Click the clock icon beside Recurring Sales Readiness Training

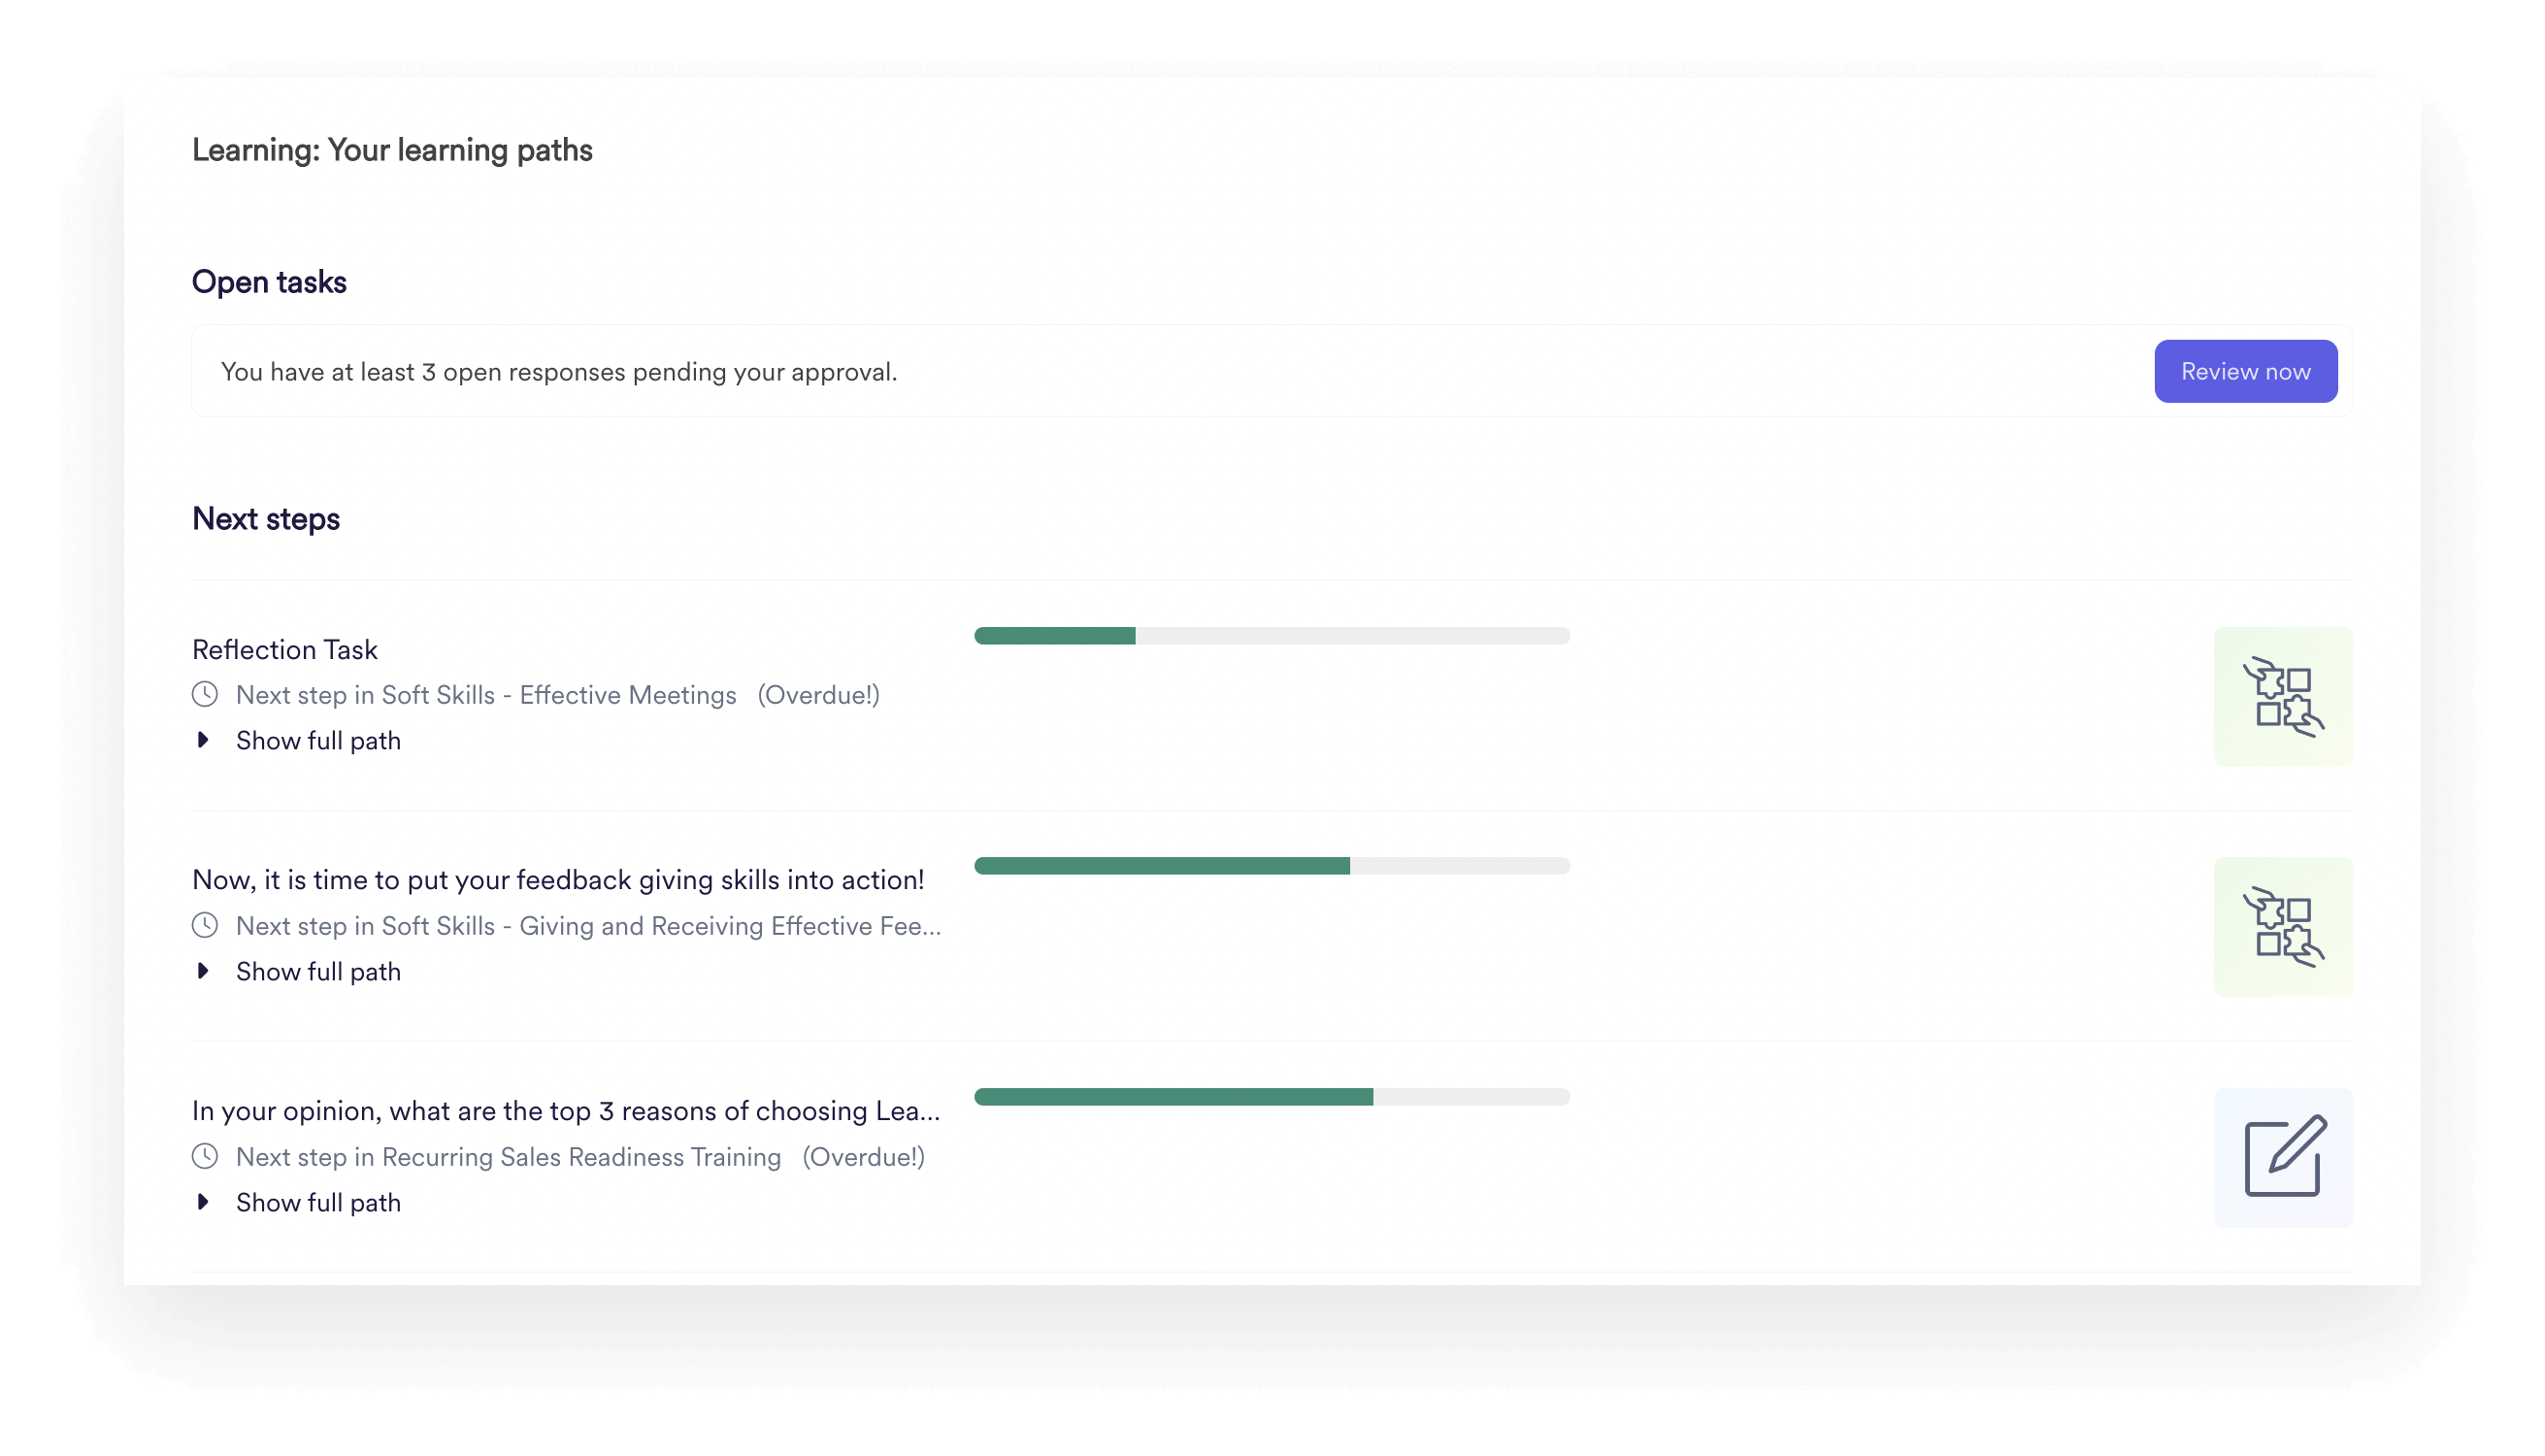[x=207, y=1157]
